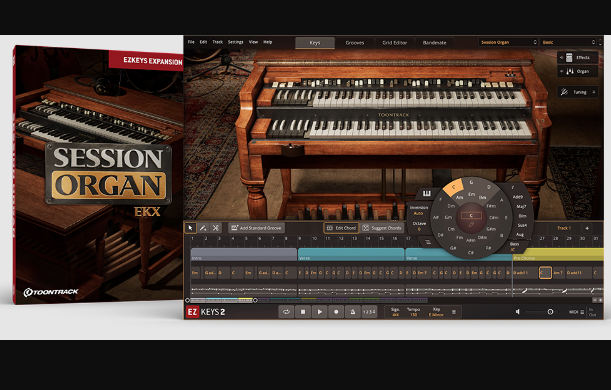This screenshot has width=611, height=390.
Task: Open the time signature 4/4 setting
Action: pyautogui.click(x=396, y=312)
